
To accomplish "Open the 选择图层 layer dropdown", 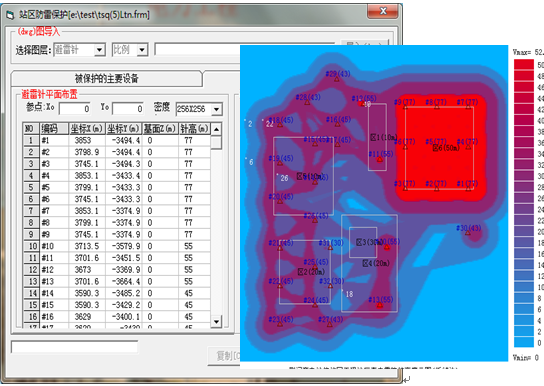I will (x=100, y=50).
